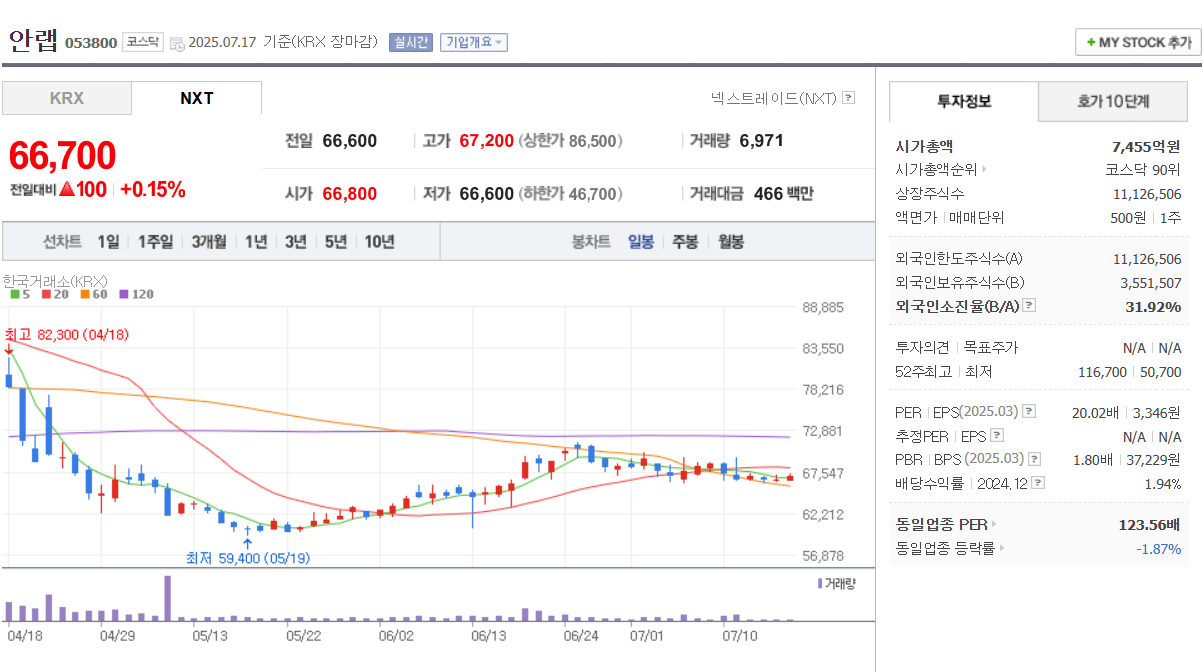Screen dimensions: 1204x672
Task: Click the 거래대금 466 백만 value
Action: 783,194
